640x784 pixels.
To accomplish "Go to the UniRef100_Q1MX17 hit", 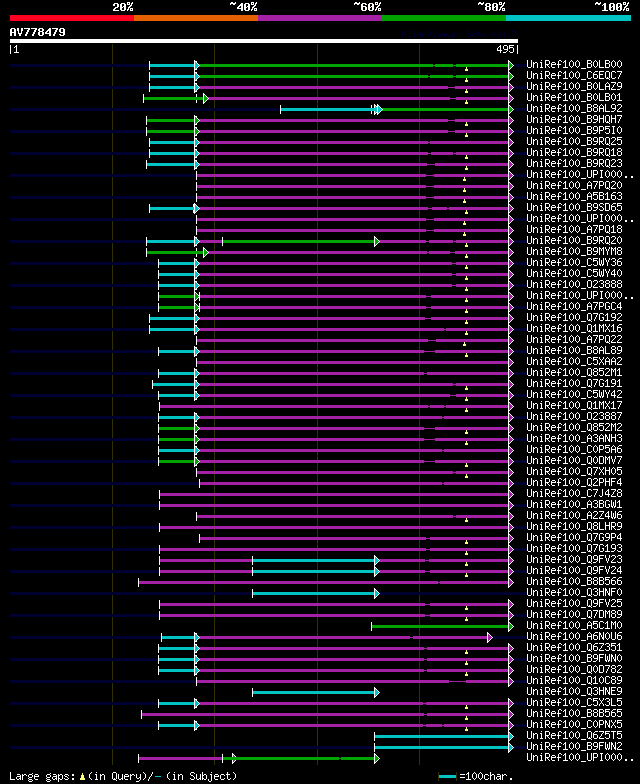I will tap(574, 406).
